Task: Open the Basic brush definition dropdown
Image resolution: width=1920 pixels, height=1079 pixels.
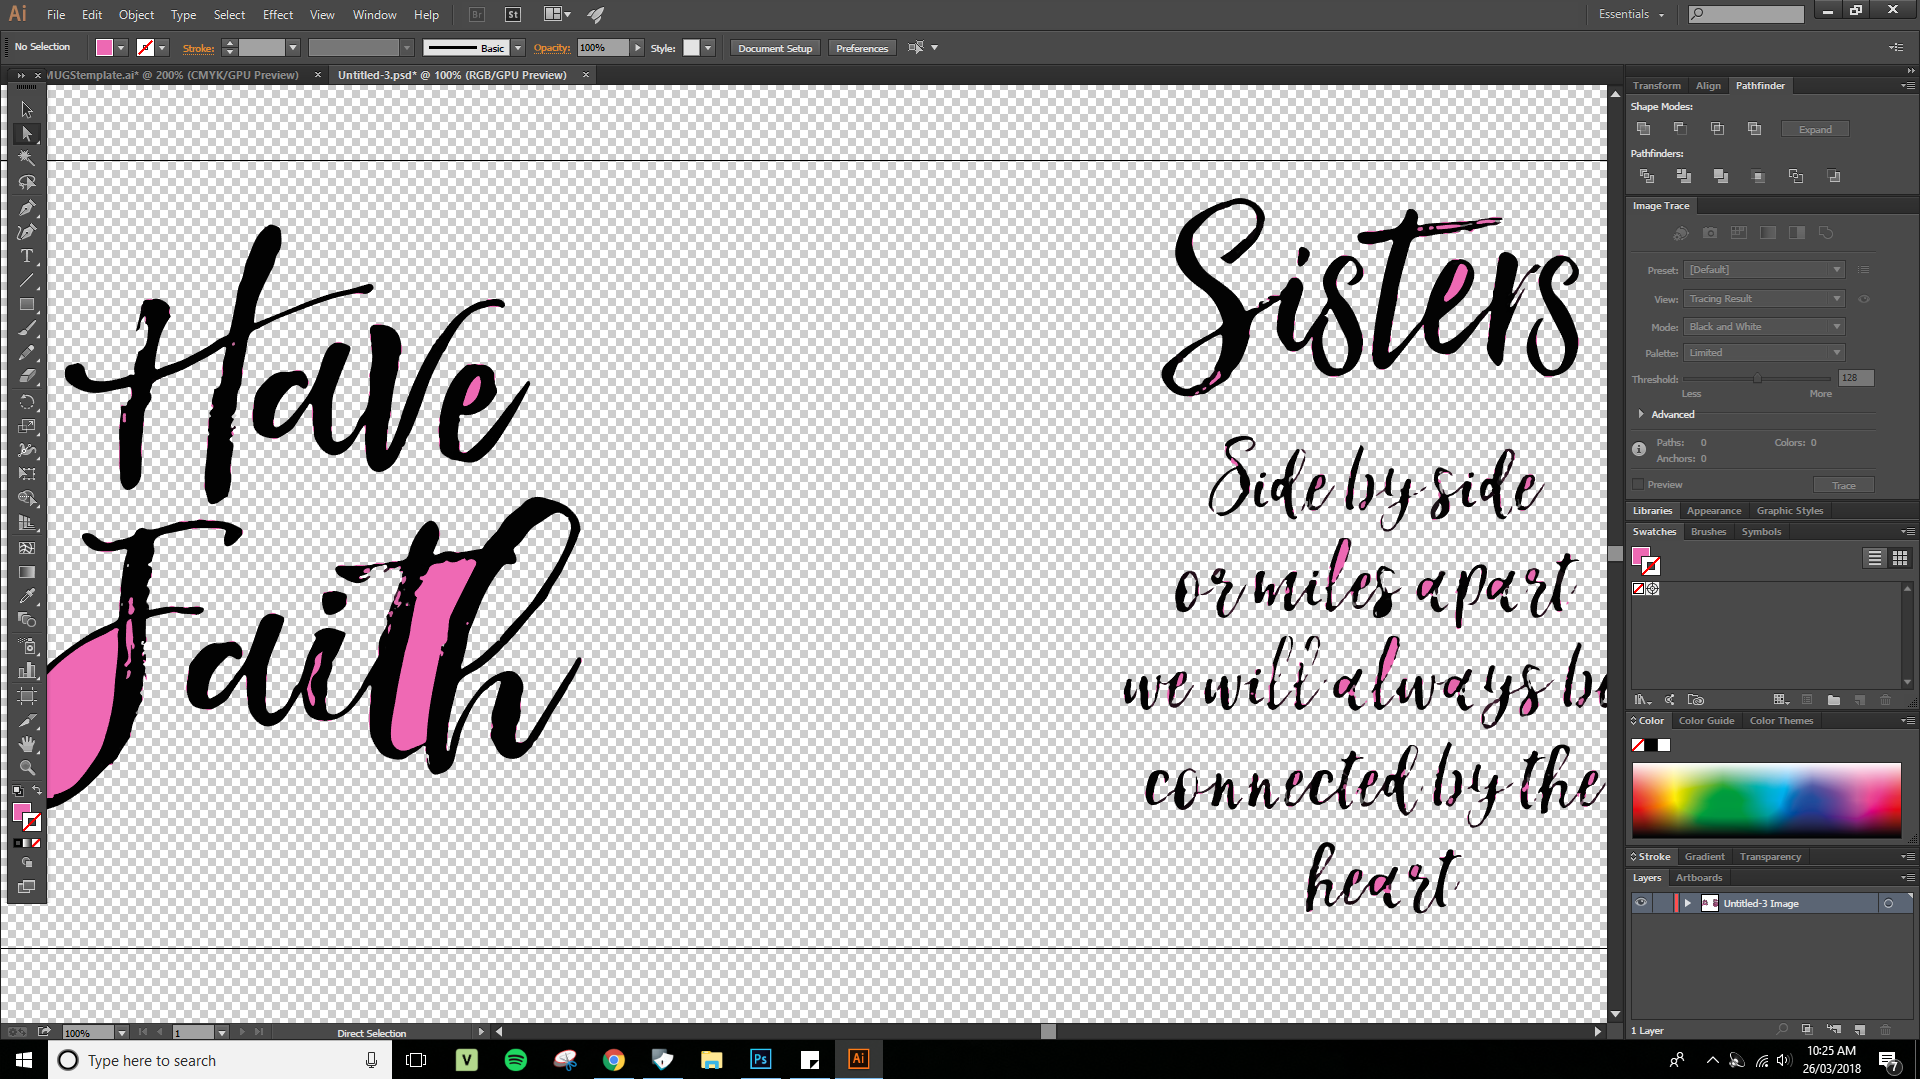Action: [518, 48]
